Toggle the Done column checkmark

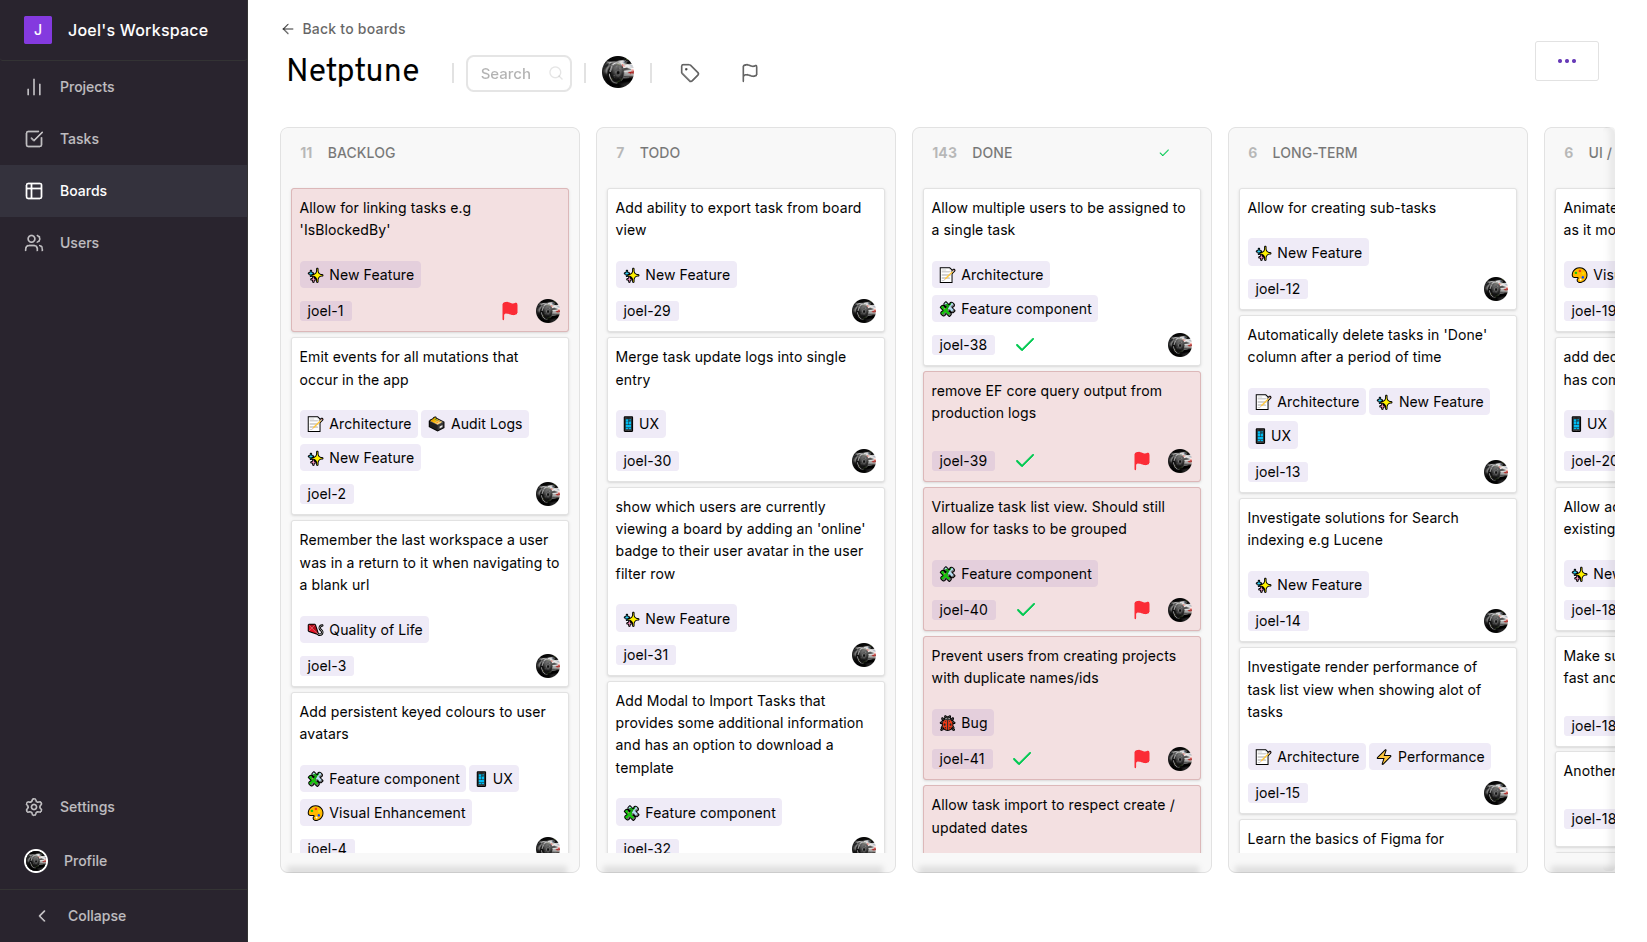[1164, 153]
